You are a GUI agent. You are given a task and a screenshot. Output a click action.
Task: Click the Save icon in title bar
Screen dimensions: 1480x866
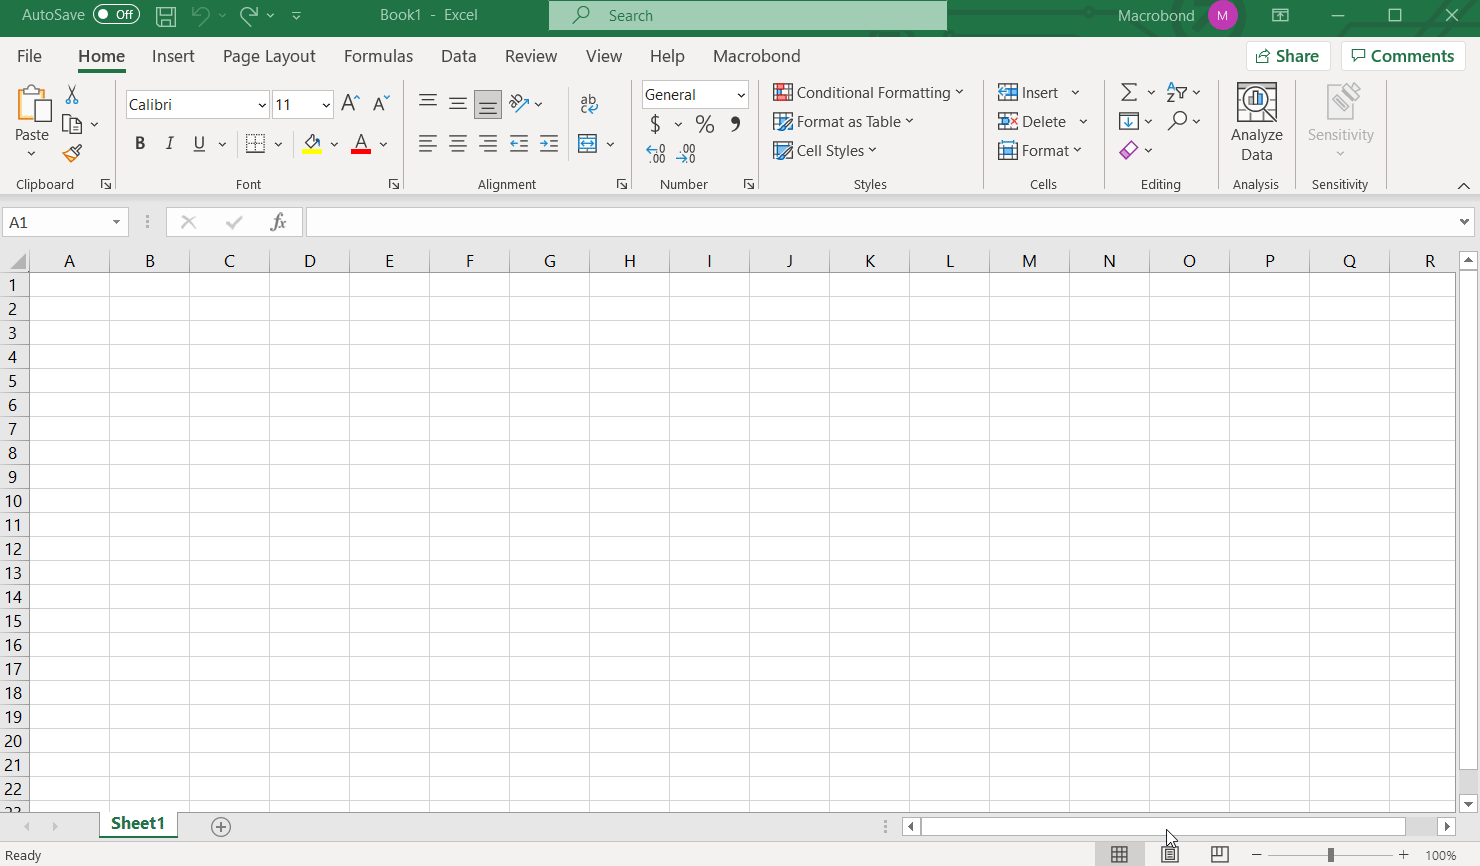click(x=166, y=15)
